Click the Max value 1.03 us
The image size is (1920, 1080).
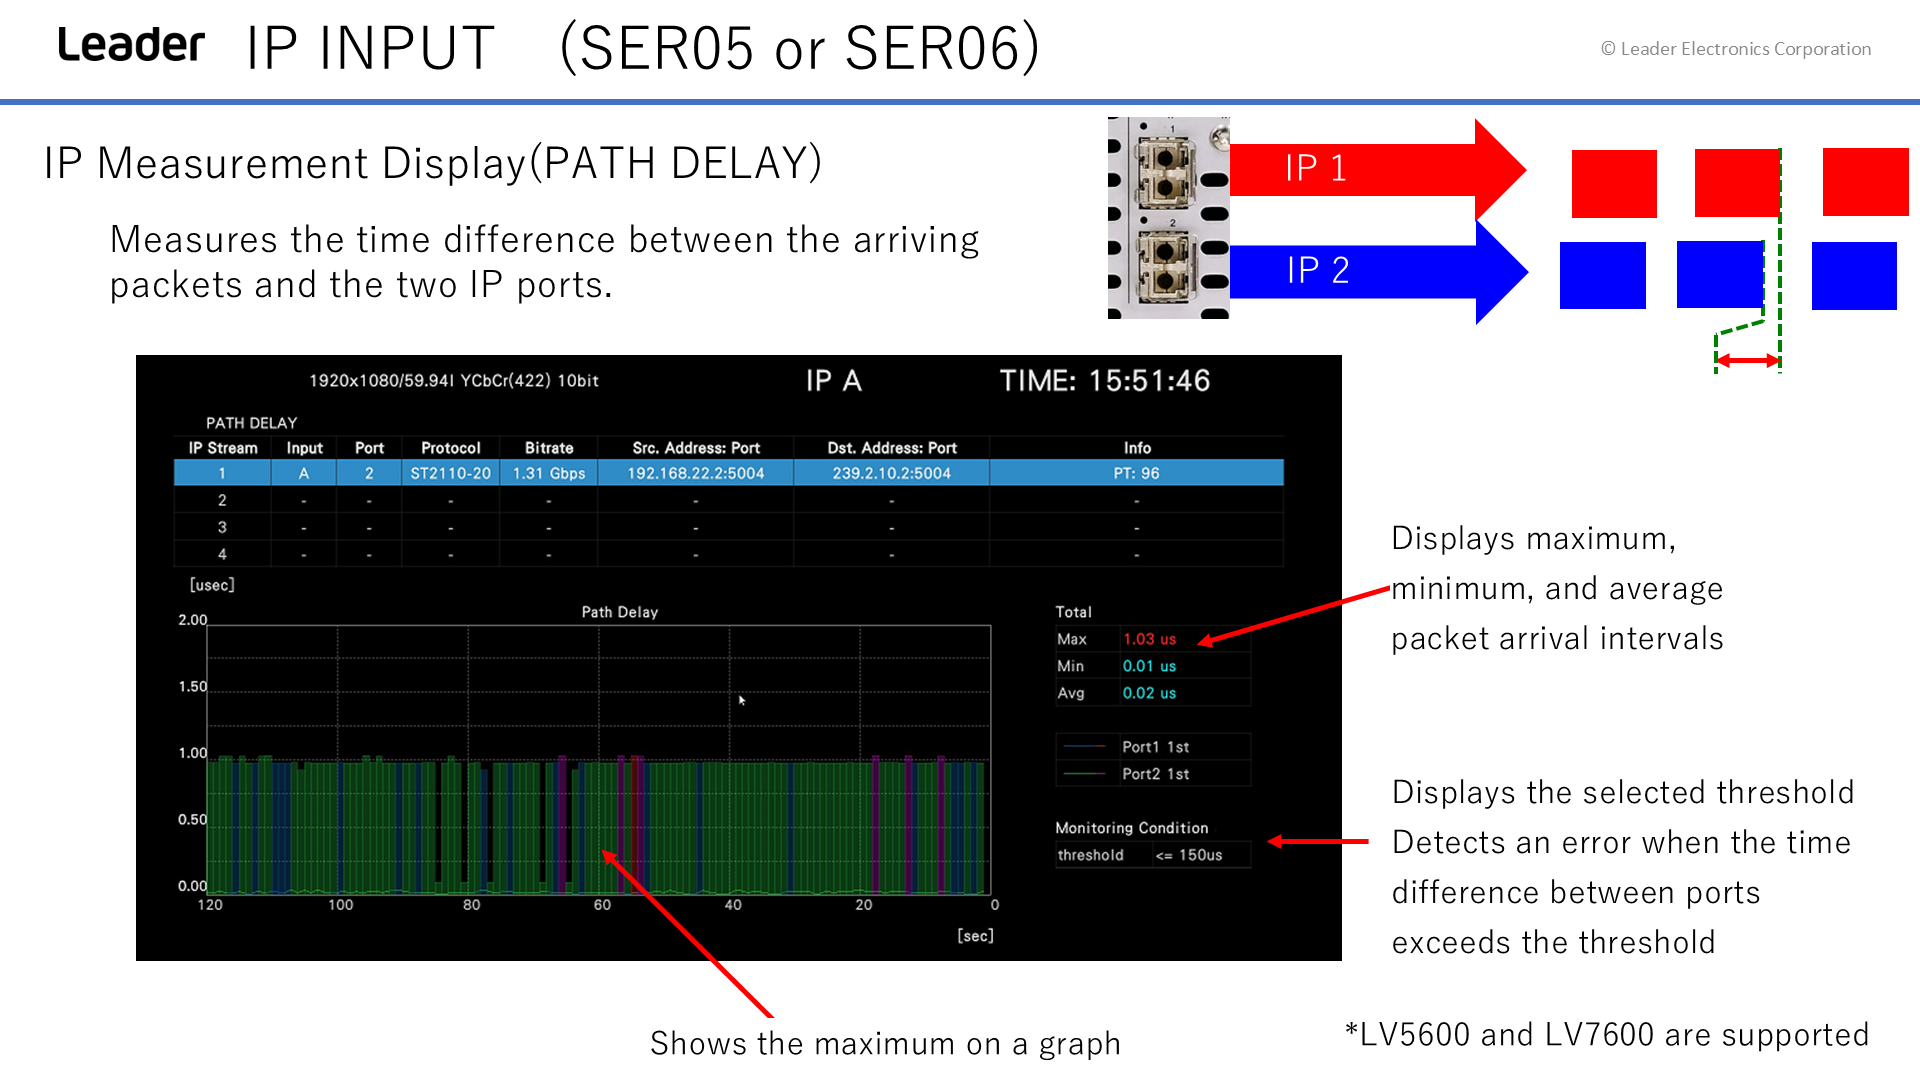1149,639
